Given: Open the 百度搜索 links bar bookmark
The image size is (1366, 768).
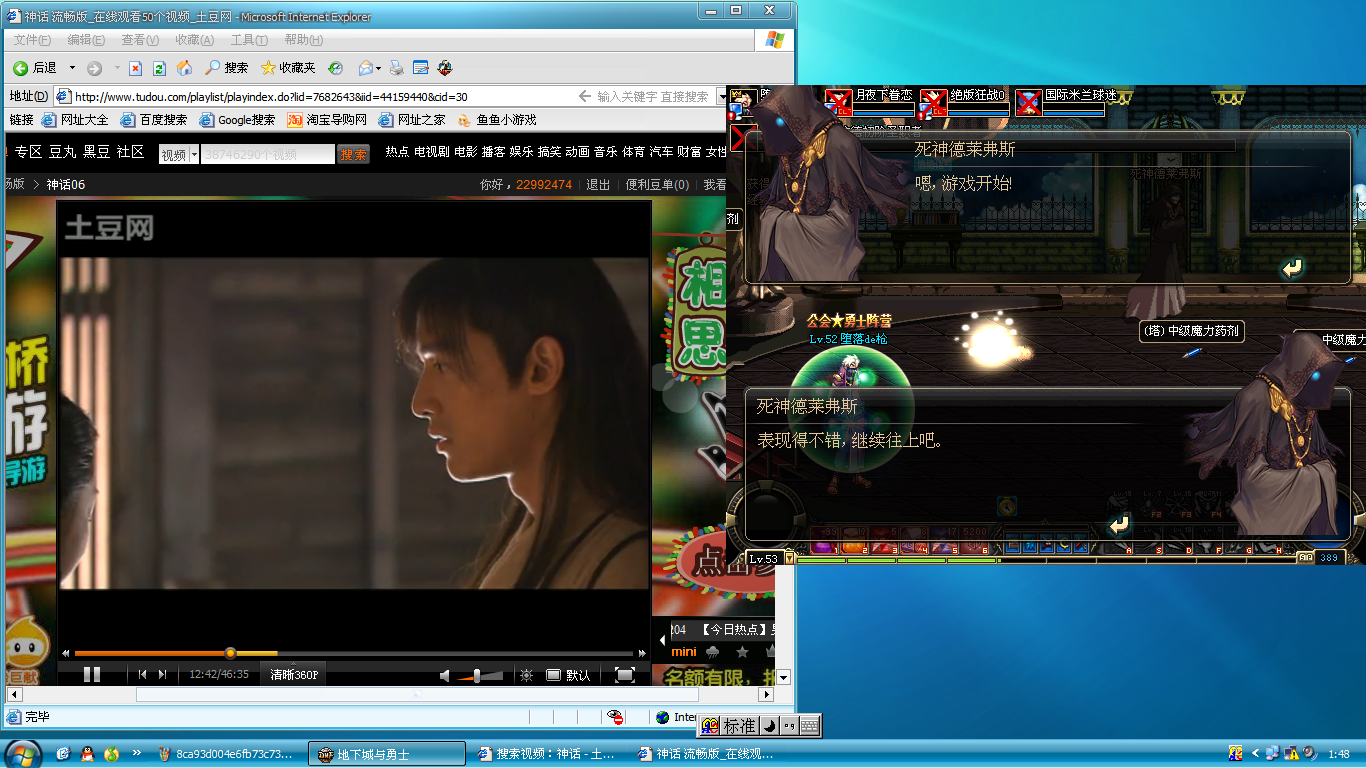Looking at the screenshot, I should pos(153,120).
